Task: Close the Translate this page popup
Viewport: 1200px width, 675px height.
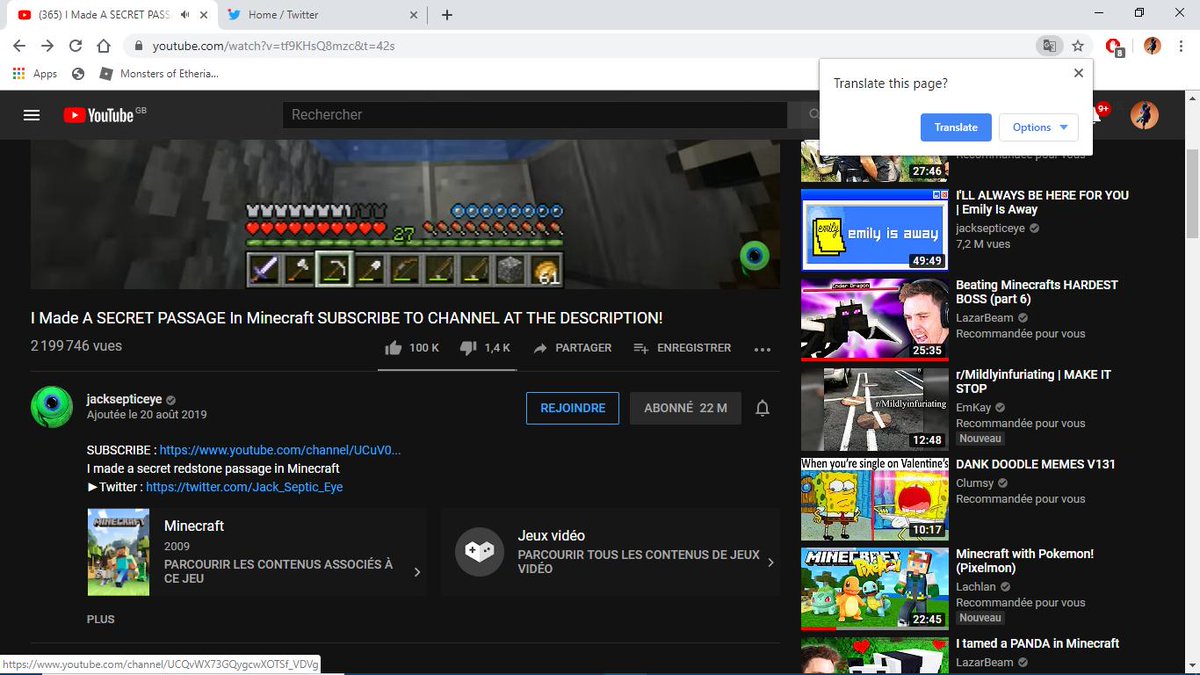Action: point(1078,73)
